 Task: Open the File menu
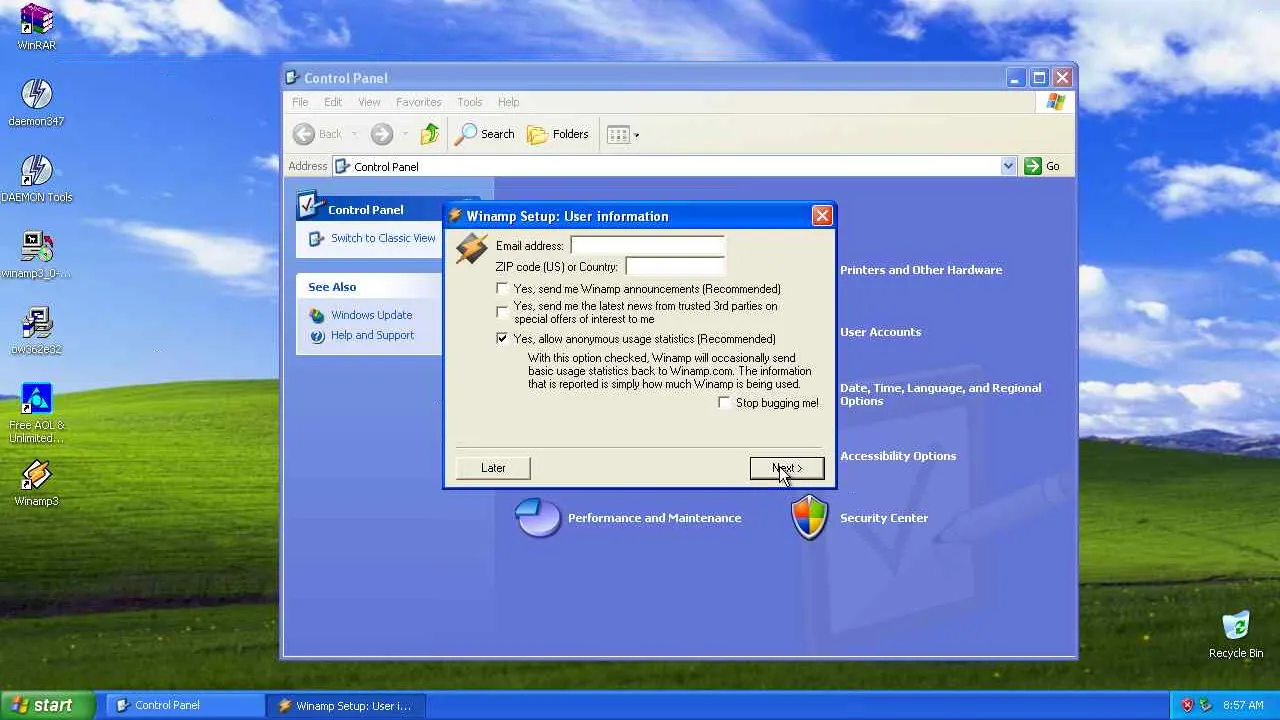coord(300,102)
